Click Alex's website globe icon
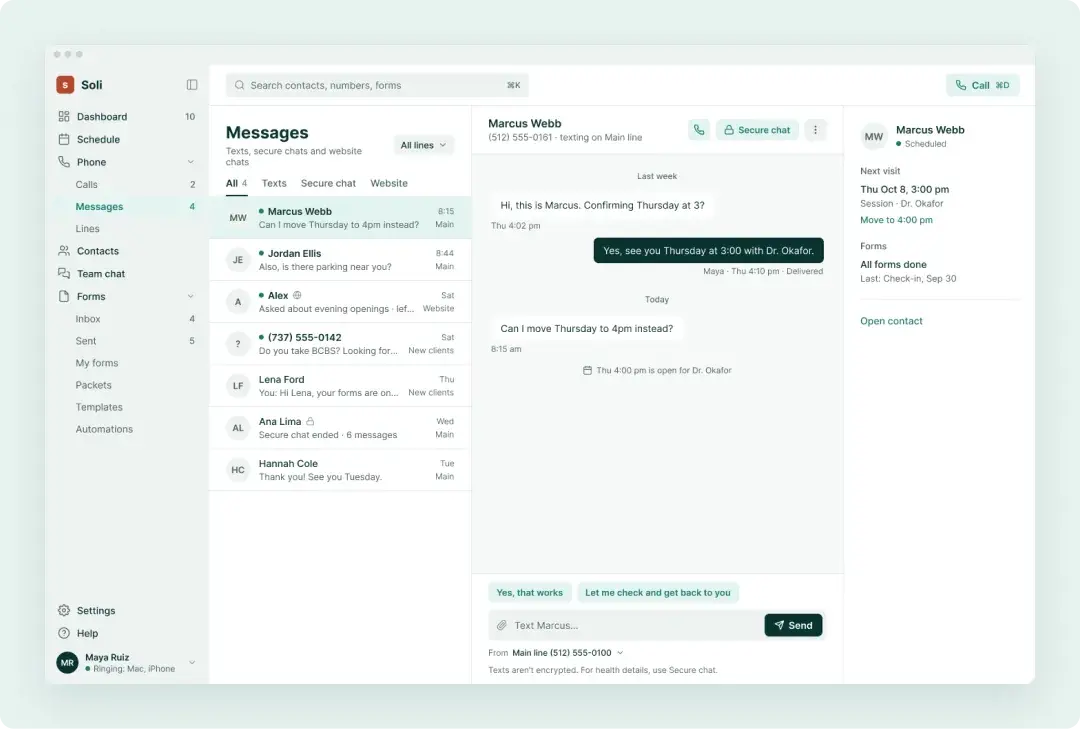The width and height of the screenshot is (1080, 729). coord(297,295)
